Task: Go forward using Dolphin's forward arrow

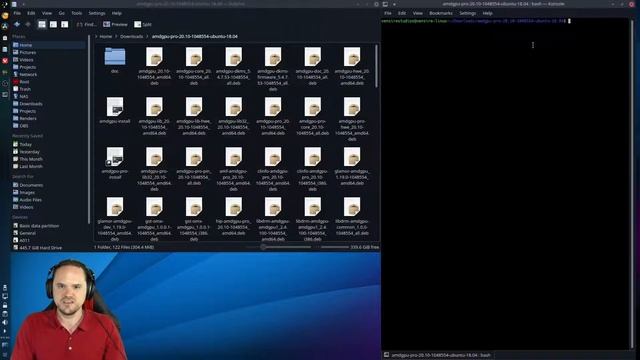Action: click(28, 24)
